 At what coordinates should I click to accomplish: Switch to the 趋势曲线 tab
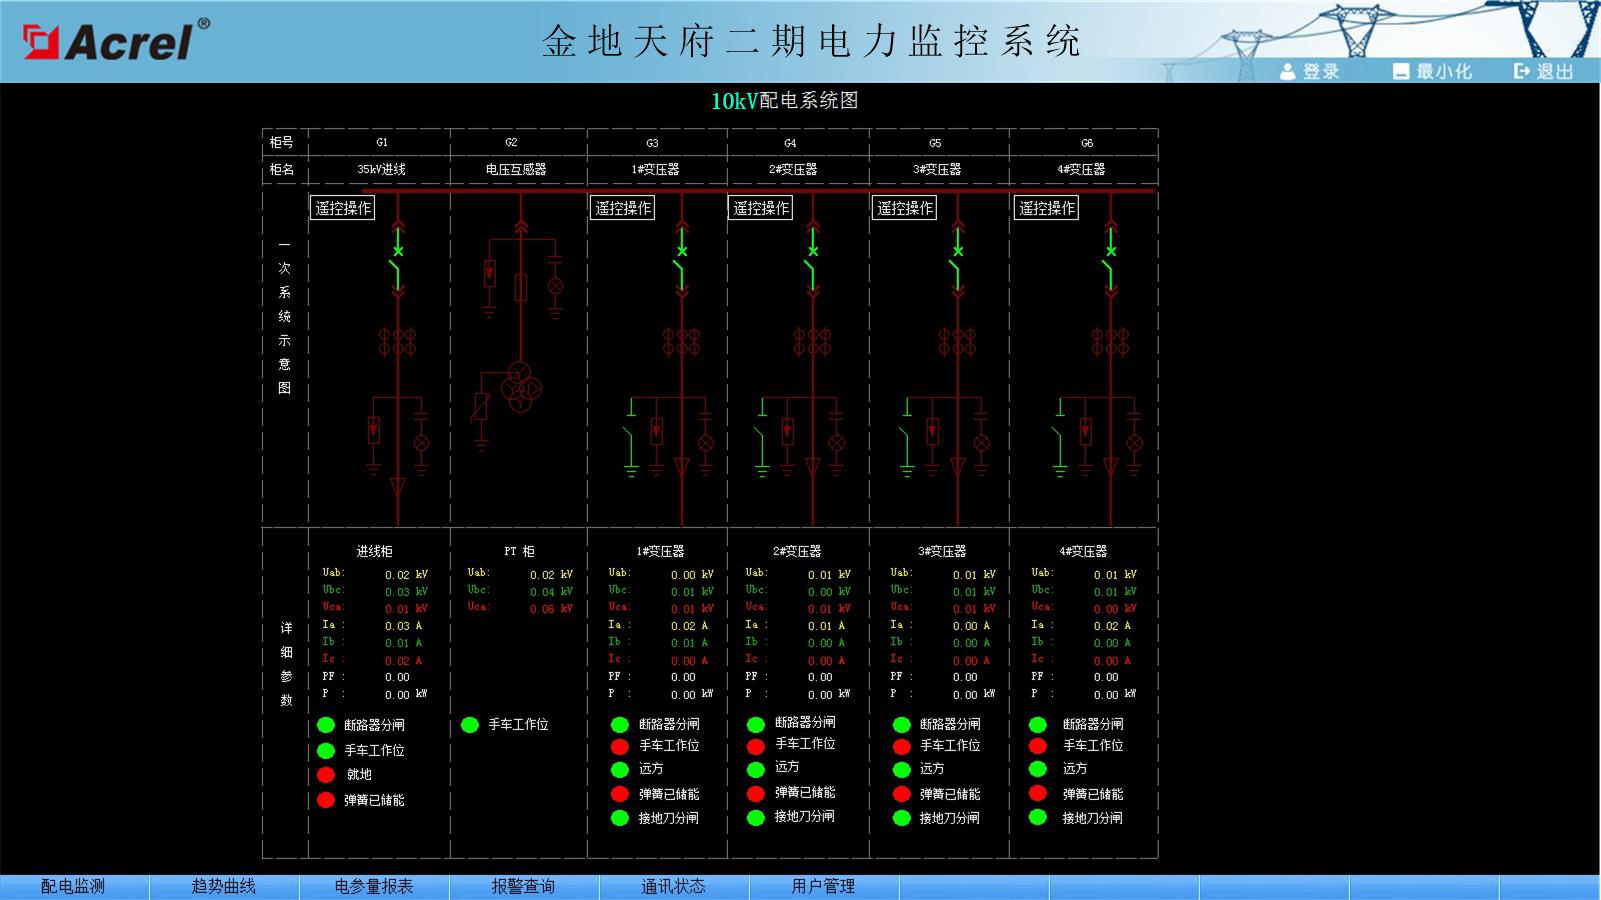[224, 887]
